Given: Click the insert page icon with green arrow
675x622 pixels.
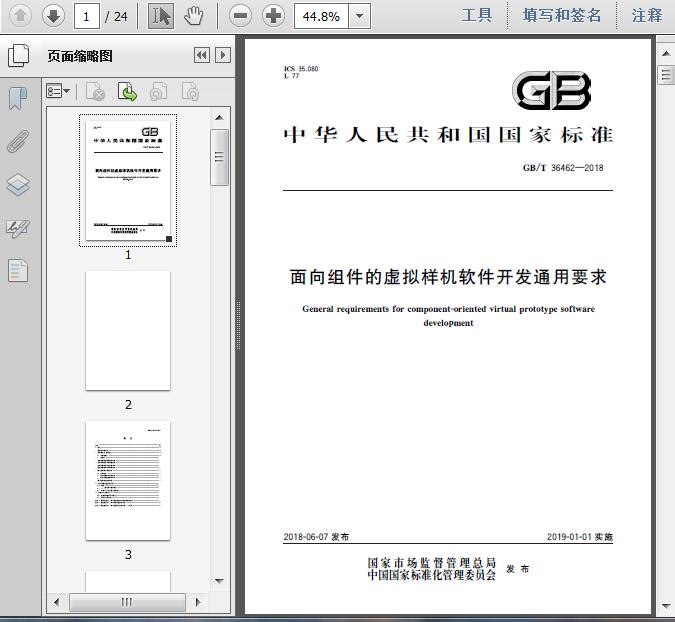Looking at the screenshot, I should coord(128,92).
